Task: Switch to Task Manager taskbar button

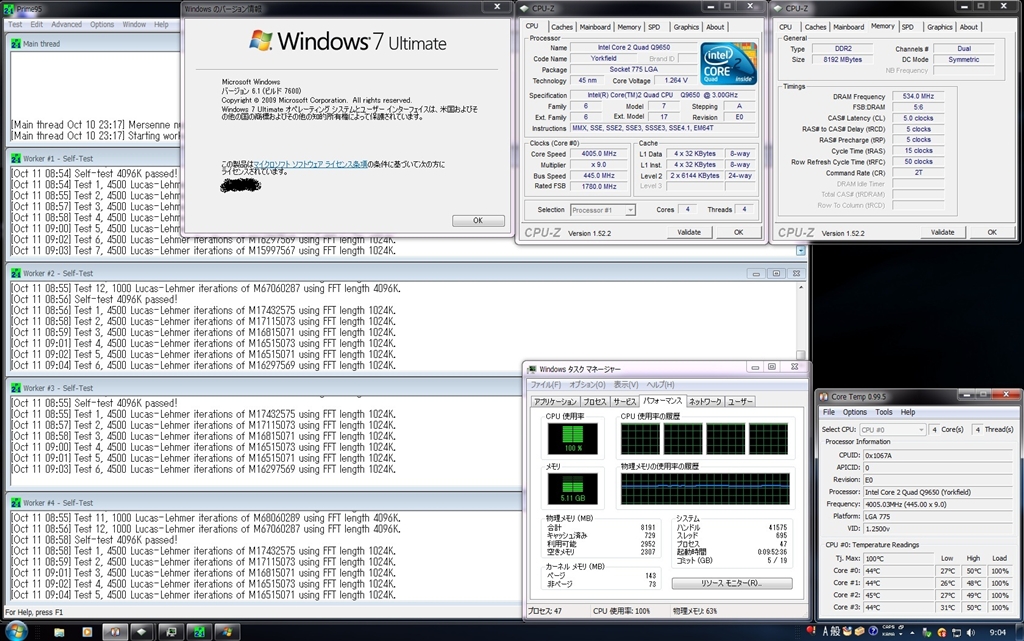Action: [171, 632]
